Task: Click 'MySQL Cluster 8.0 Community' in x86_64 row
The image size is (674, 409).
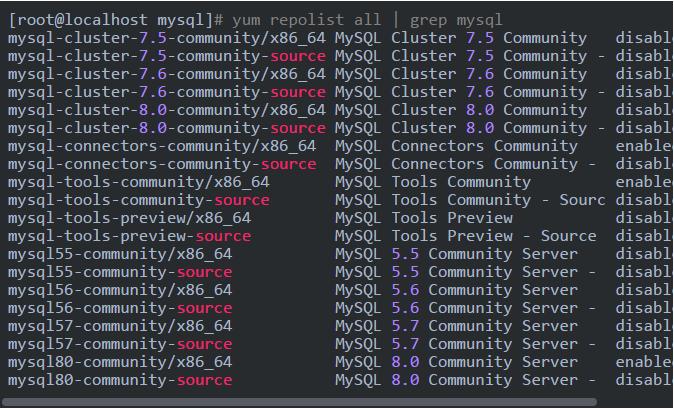Action: tap(461, 110)
